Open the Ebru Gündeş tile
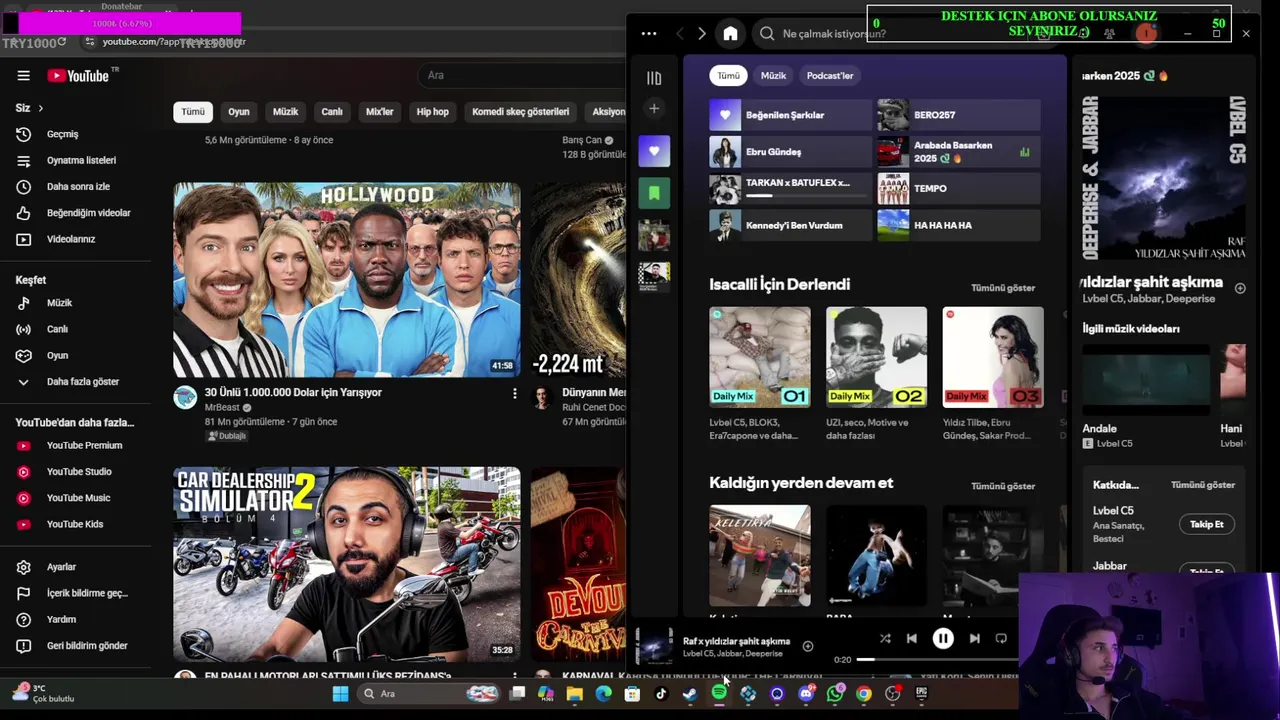 [x=790, y=152]
